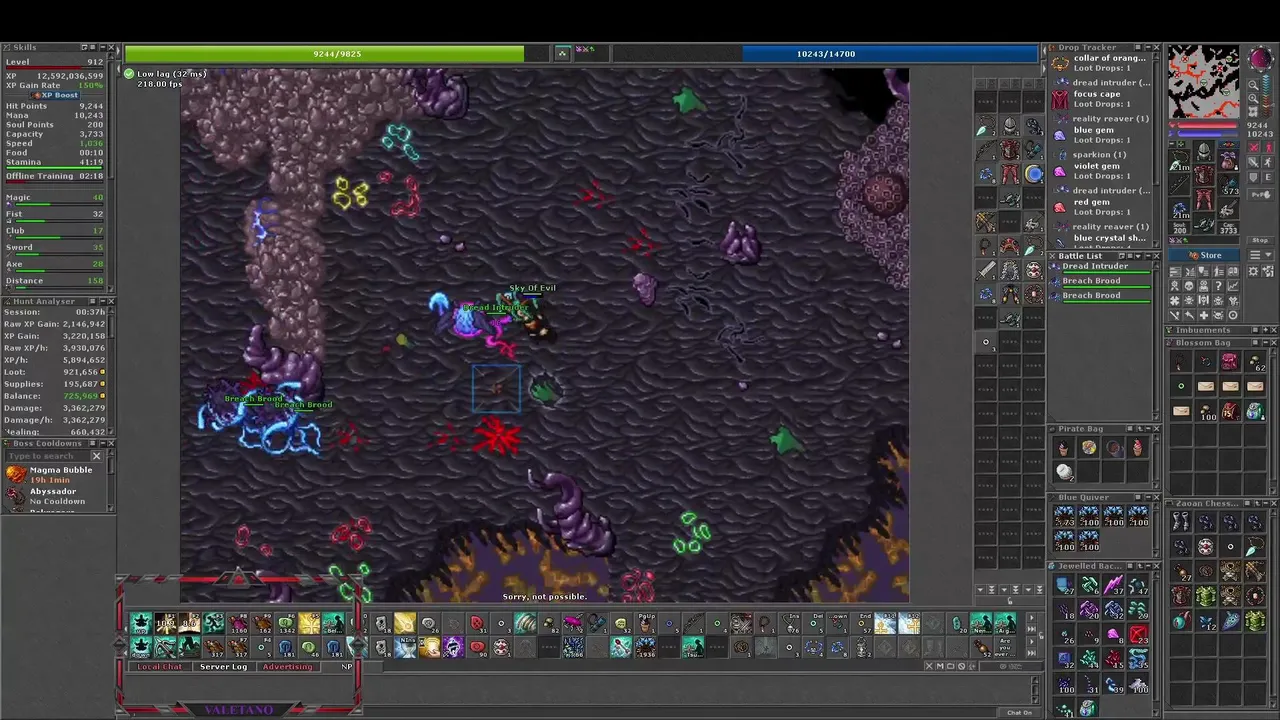Toggle the PvP mode button

(1261, 194)
